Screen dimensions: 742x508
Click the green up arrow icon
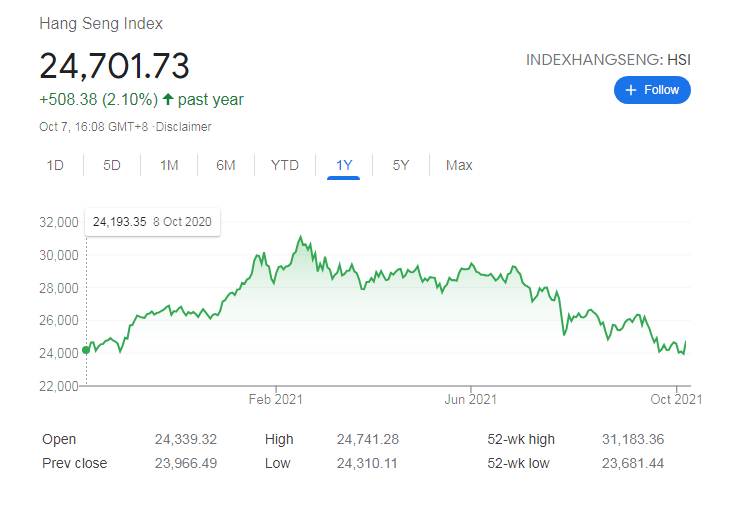[168, 99]
